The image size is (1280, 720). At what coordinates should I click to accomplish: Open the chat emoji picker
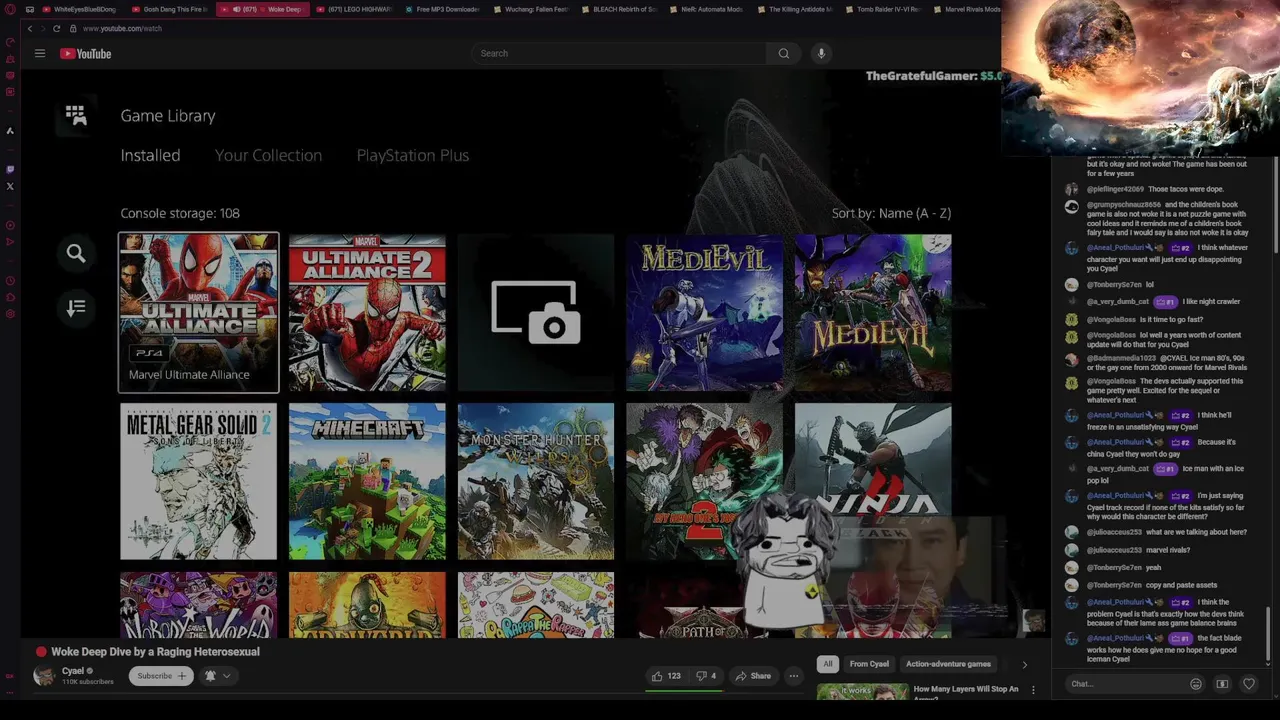pyautogui.click(x=1196, y=684)
